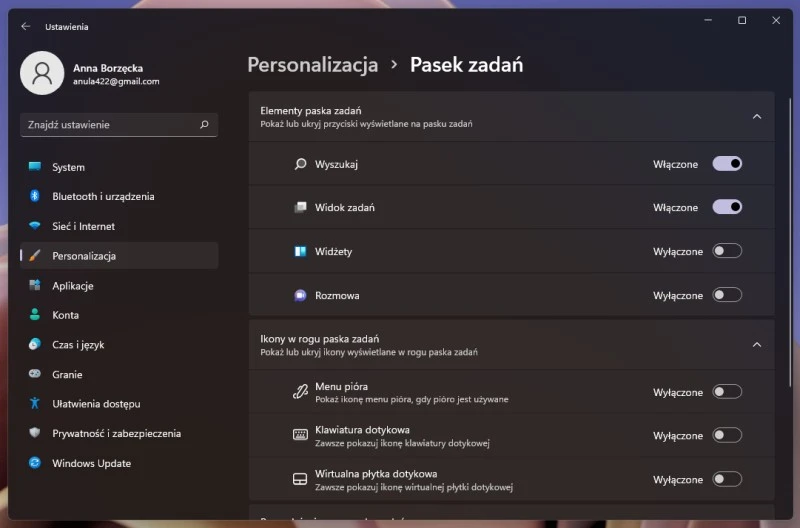Screen dimensions: 800x528
Task: Click the Granie controller icon
Action: coord(35,374)
